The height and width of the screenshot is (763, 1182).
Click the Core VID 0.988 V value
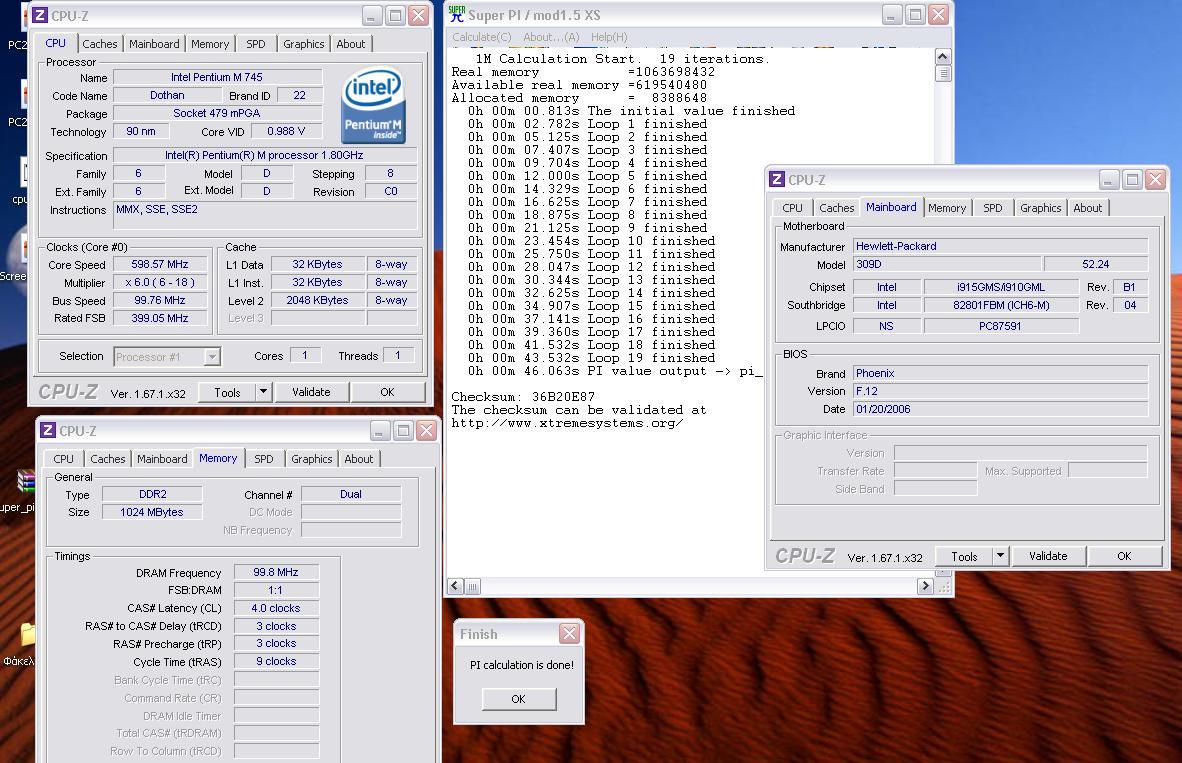click(x=286, y=131)
